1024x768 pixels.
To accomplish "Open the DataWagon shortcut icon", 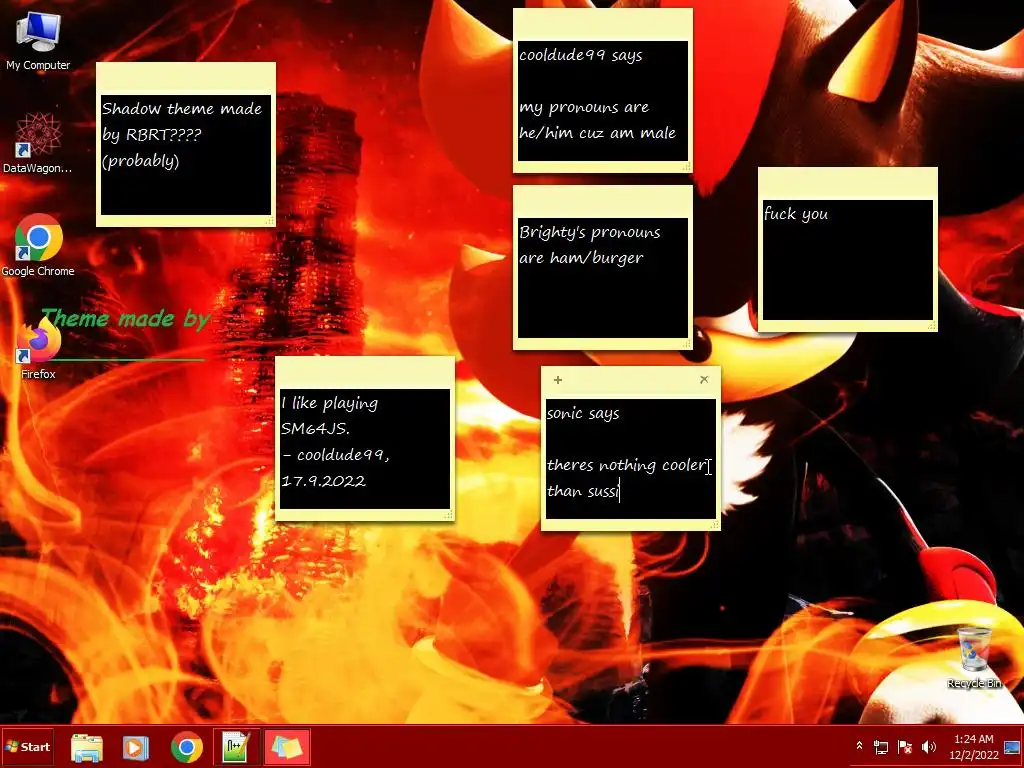I will point(38,142).
